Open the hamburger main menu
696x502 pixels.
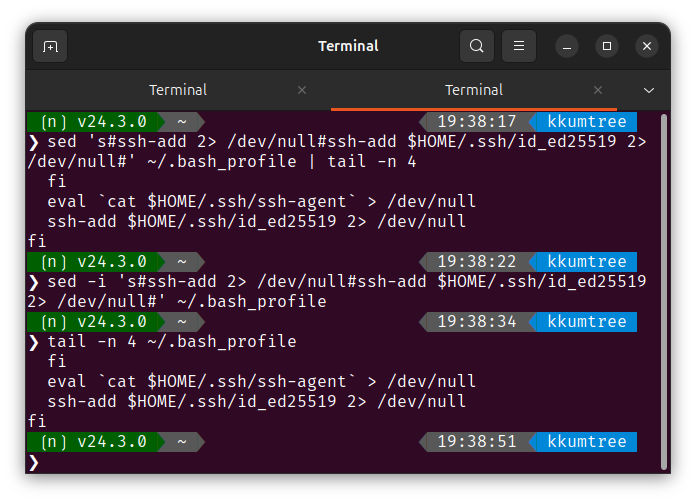click(519, 46)
